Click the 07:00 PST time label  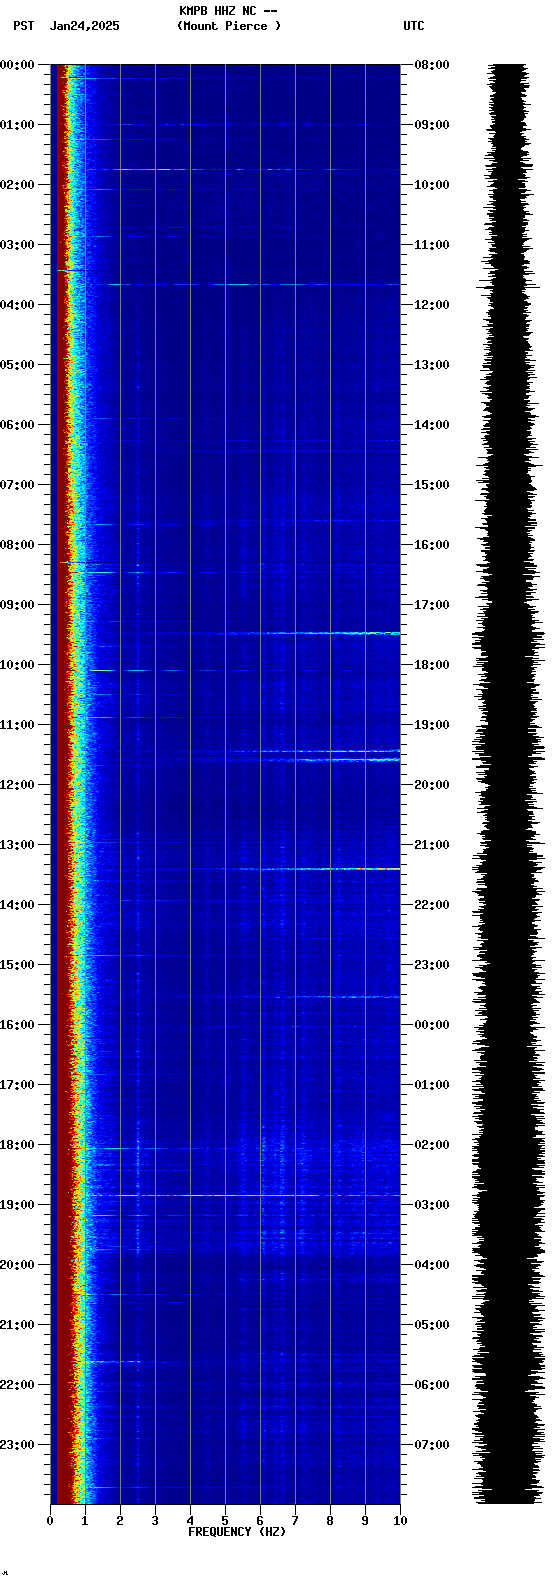(17, 485)
